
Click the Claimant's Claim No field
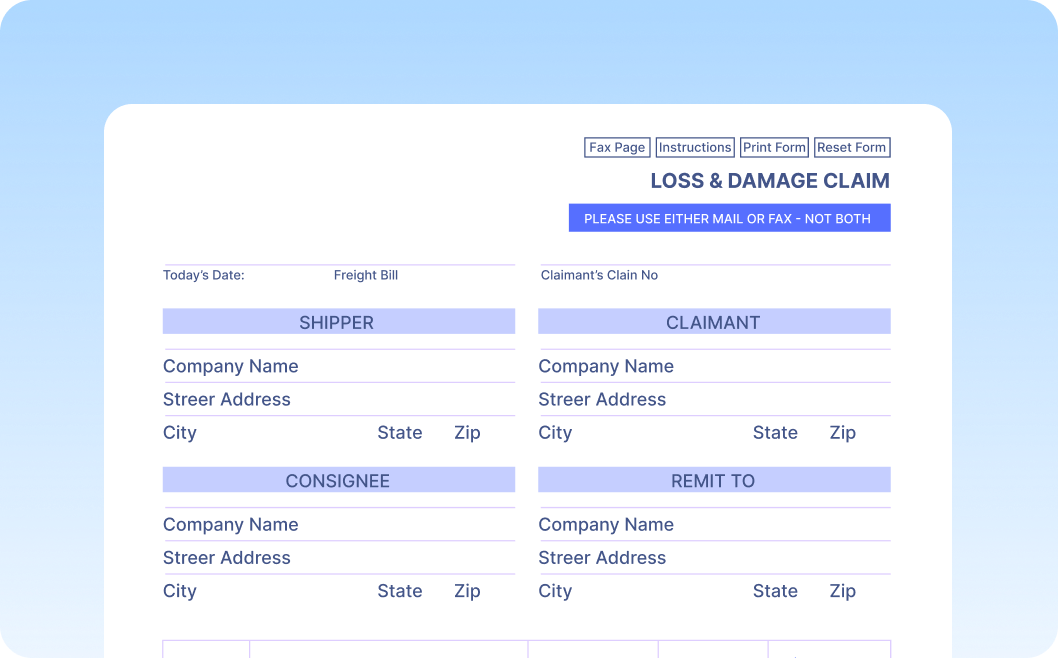click(770, 275)
